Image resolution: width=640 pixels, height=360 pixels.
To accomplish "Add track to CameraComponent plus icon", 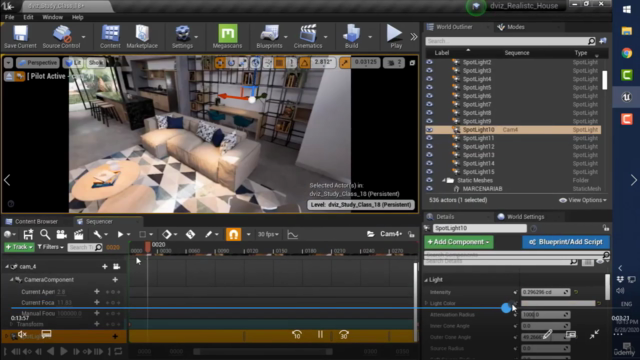I will 115,280.
